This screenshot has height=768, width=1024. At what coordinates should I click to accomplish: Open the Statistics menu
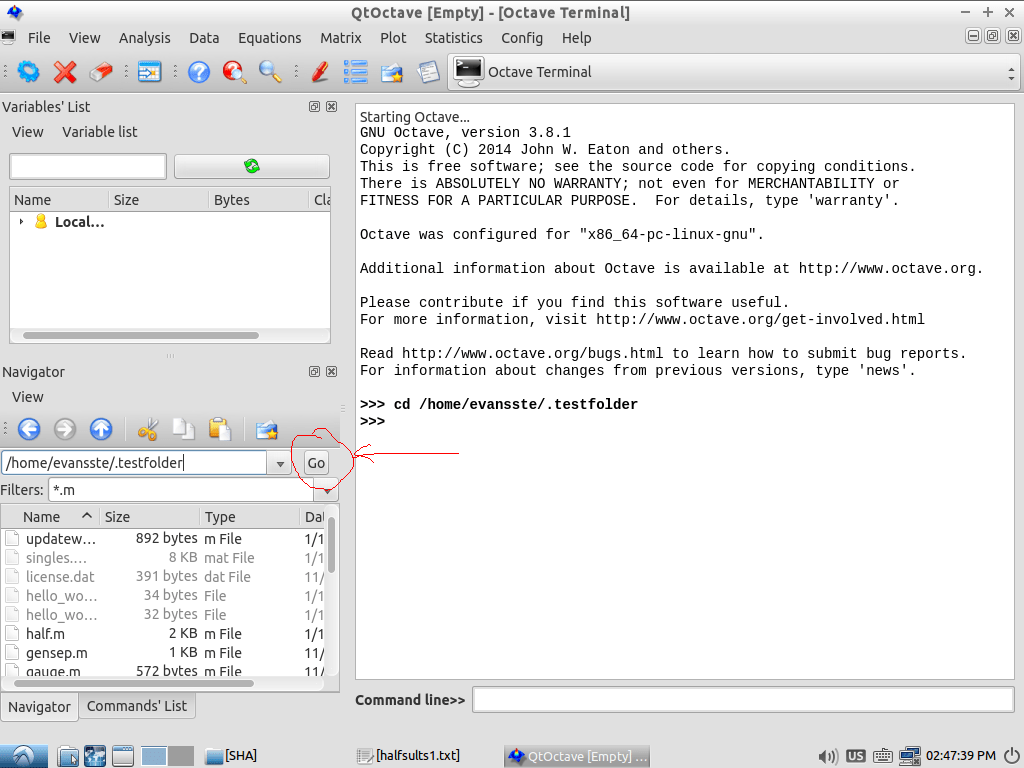coord(453,38)
